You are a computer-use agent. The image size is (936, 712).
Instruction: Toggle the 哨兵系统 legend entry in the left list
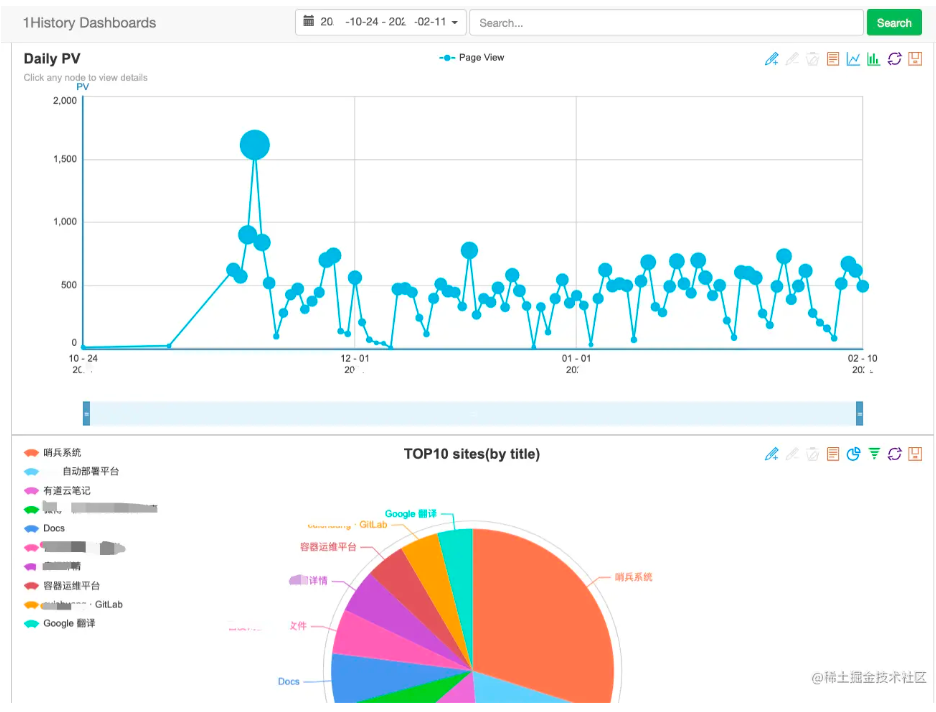tap(53, 452)
